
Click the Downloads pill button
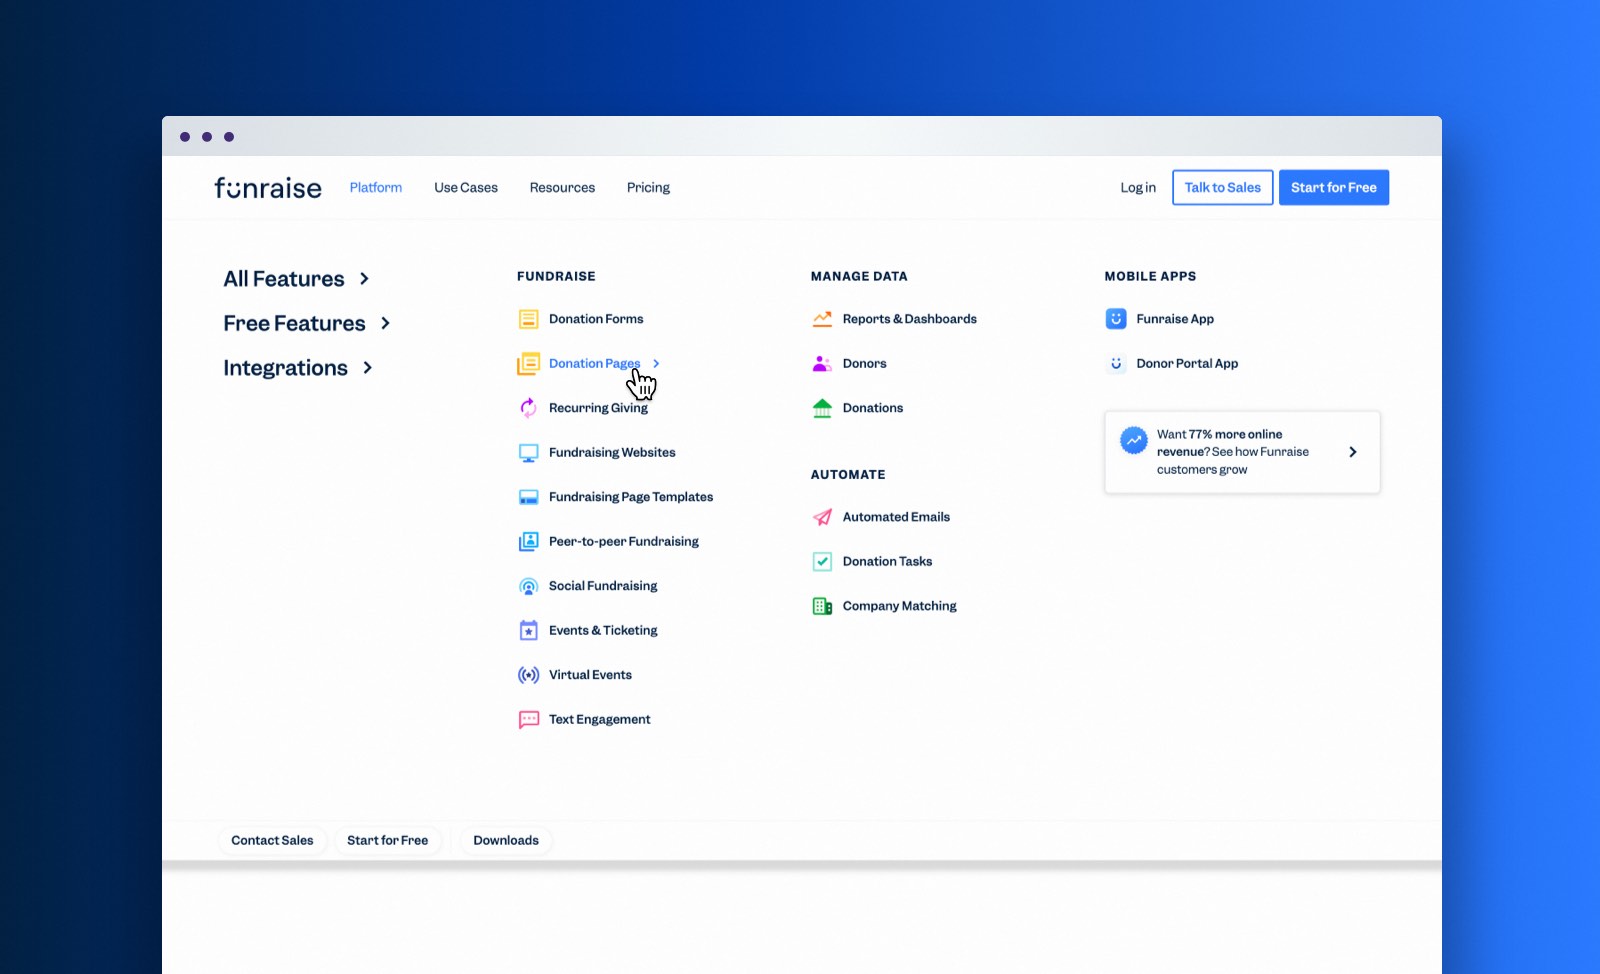(506, 841)
